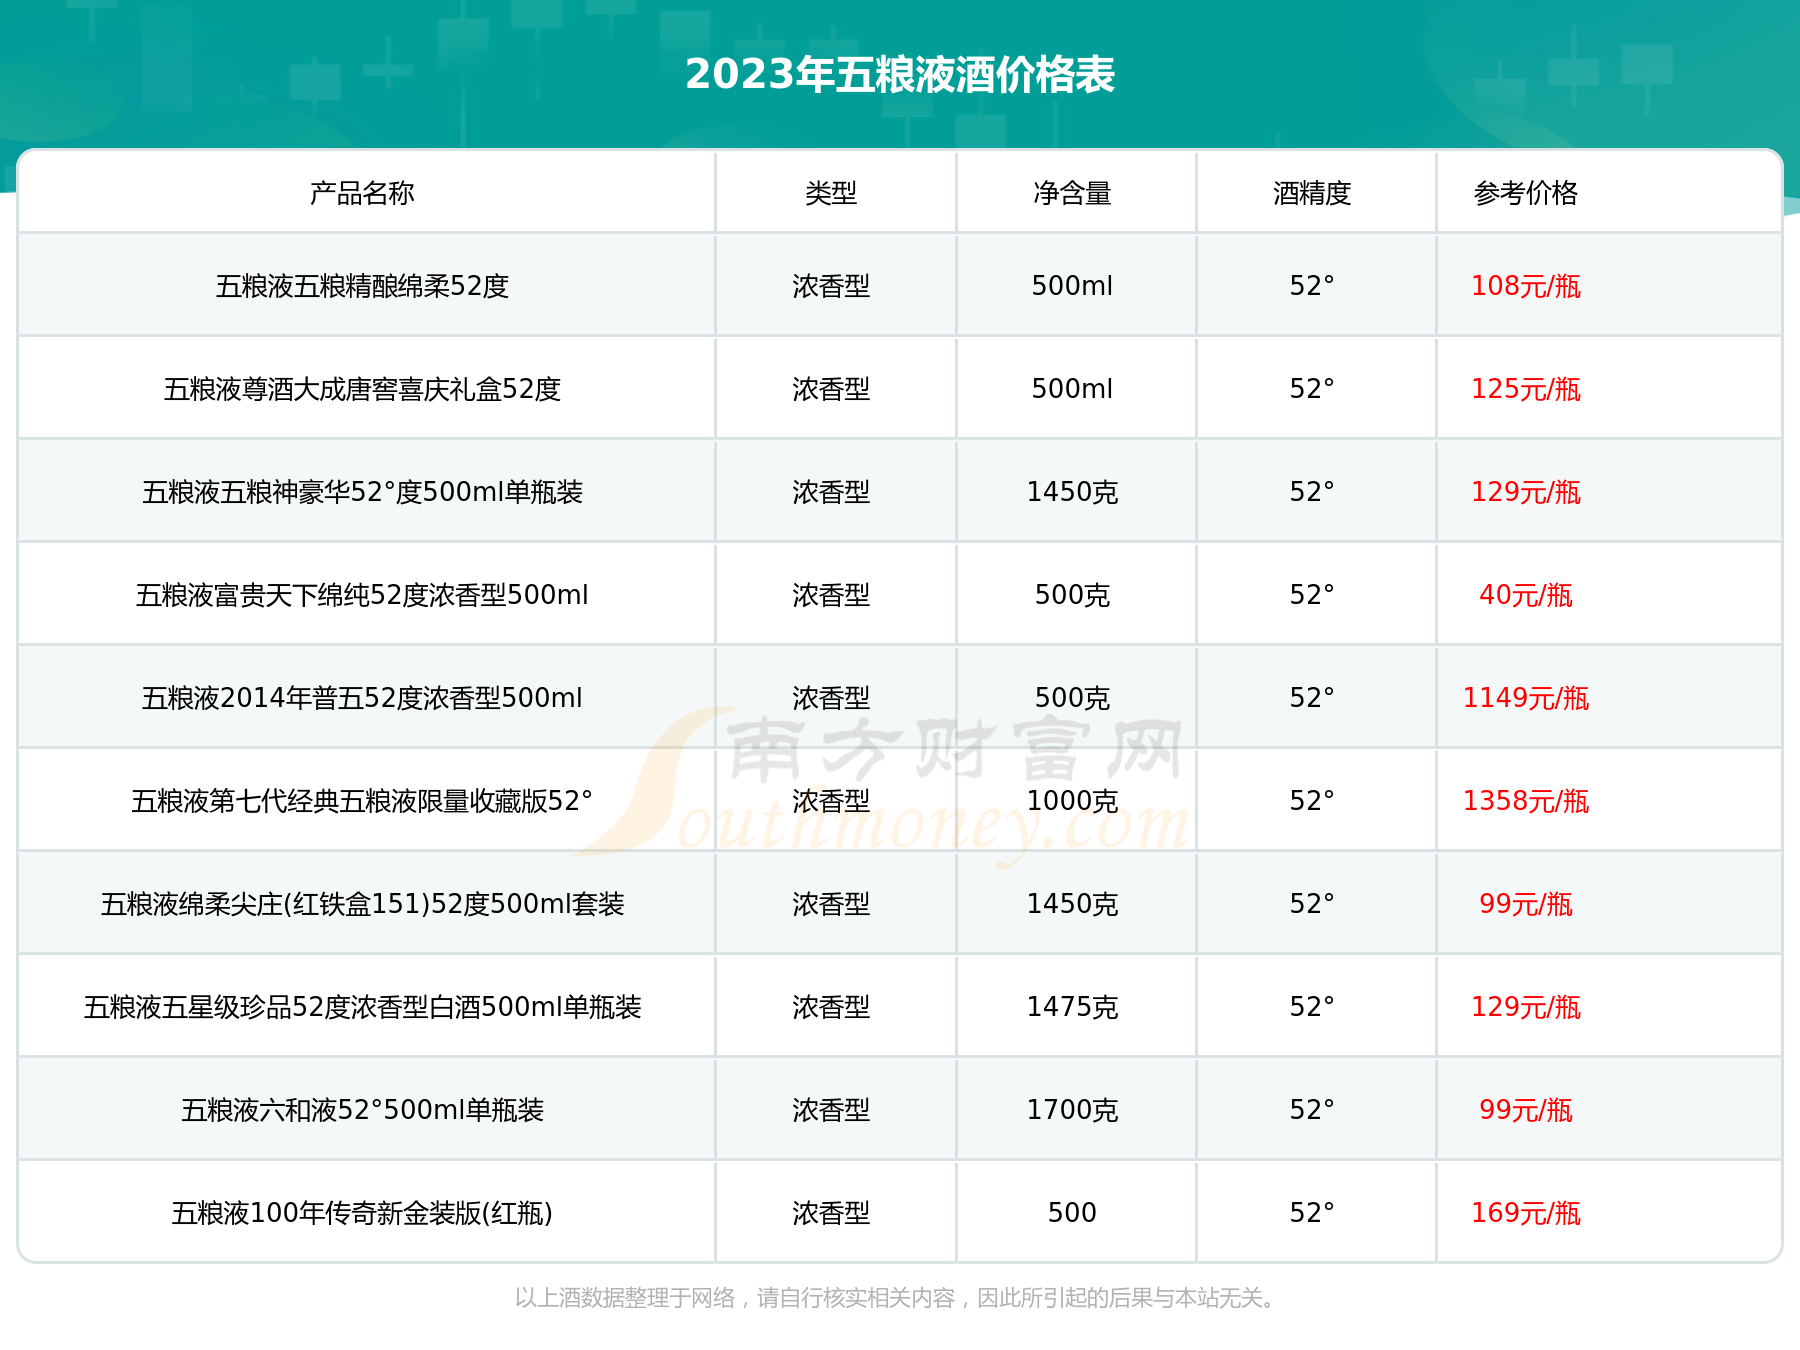Select 1450克 in 五粮神豪华 row
This screenshot has width=1800, height=1350.
[x=1072, y=492]
